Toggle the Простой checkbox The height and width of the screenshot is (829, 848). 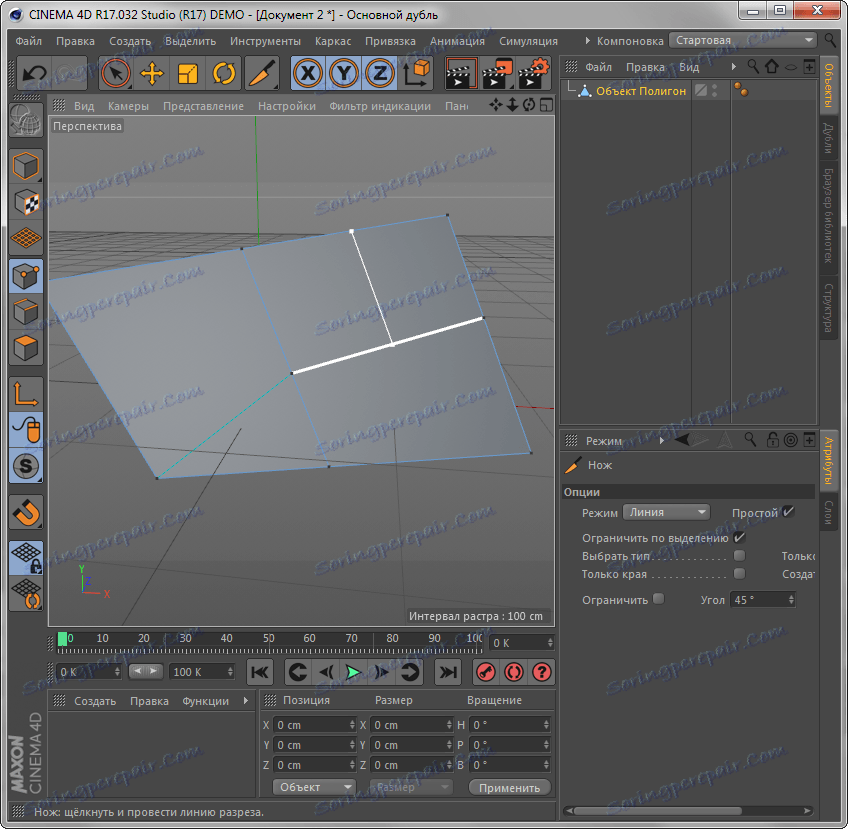[x=789, y=512]
